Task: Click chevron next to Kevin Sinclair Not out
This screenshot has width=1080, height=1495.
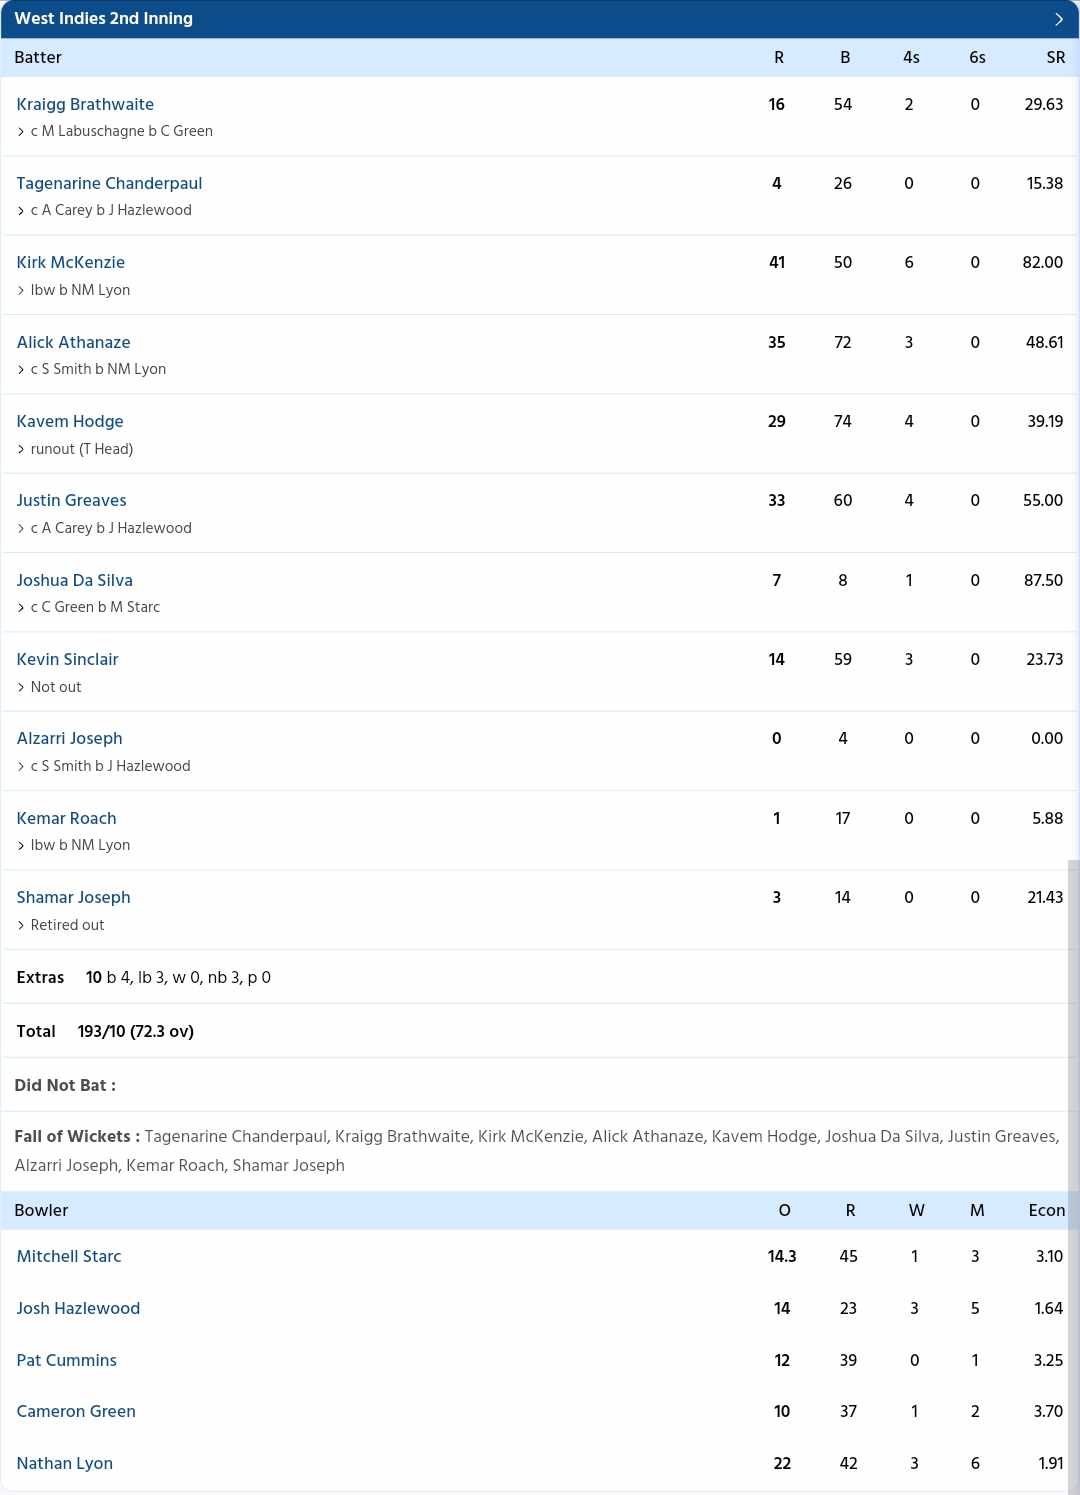Action: (x=21, y=688)
